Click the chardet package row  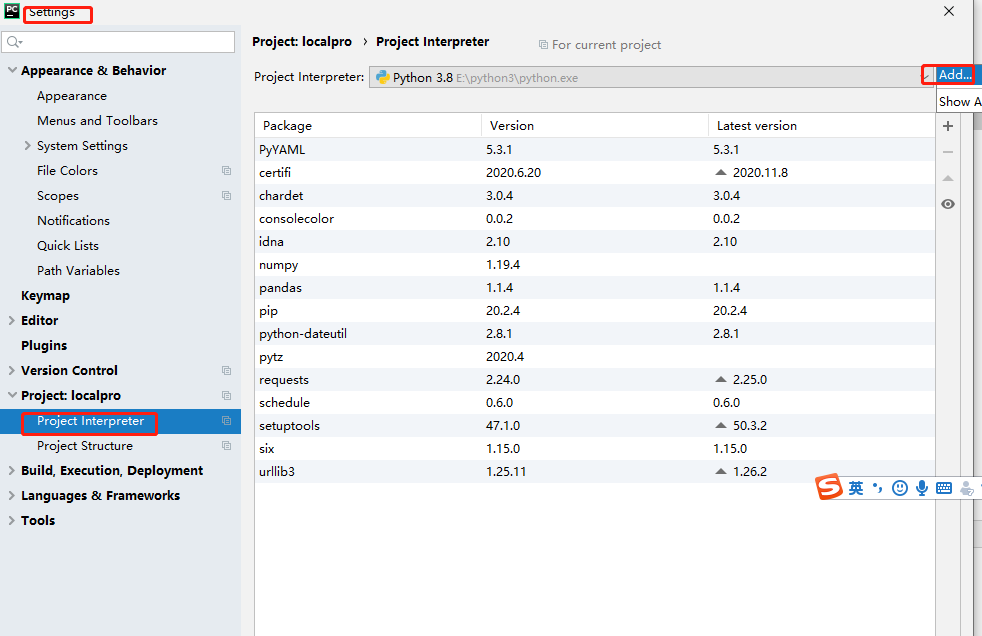tap(595, 196)
